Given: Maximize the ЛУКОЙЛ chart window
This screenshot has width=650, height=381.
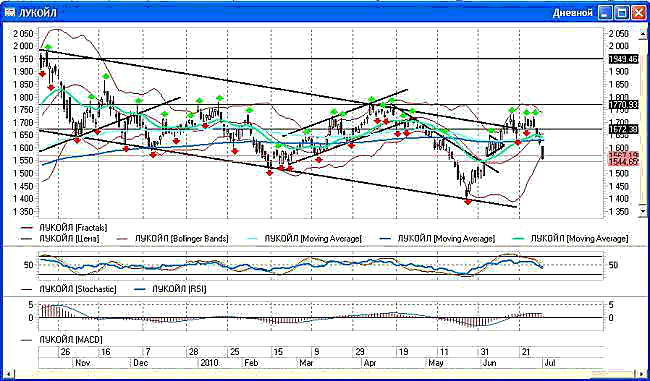Looking at the screenshot, I should click(621, 12).
